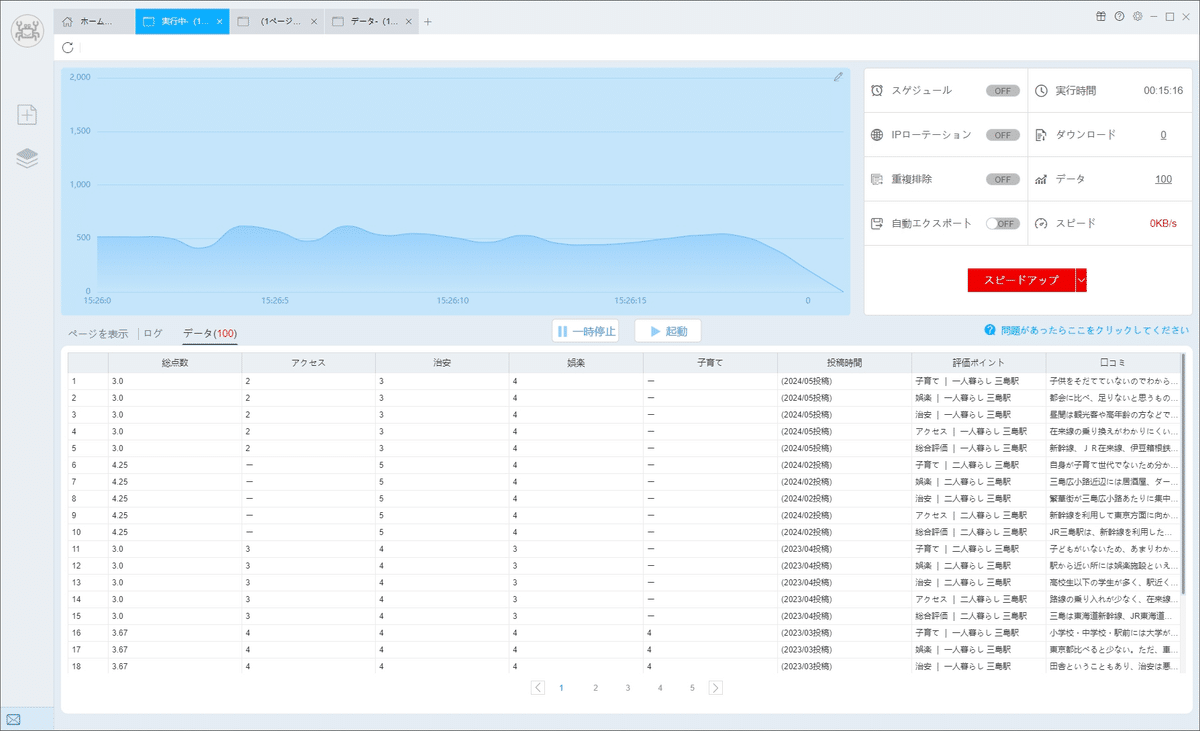Click the 00:15:16 run time value
The height and width of the screenshot is (731, 1200).
(1164, 90)
